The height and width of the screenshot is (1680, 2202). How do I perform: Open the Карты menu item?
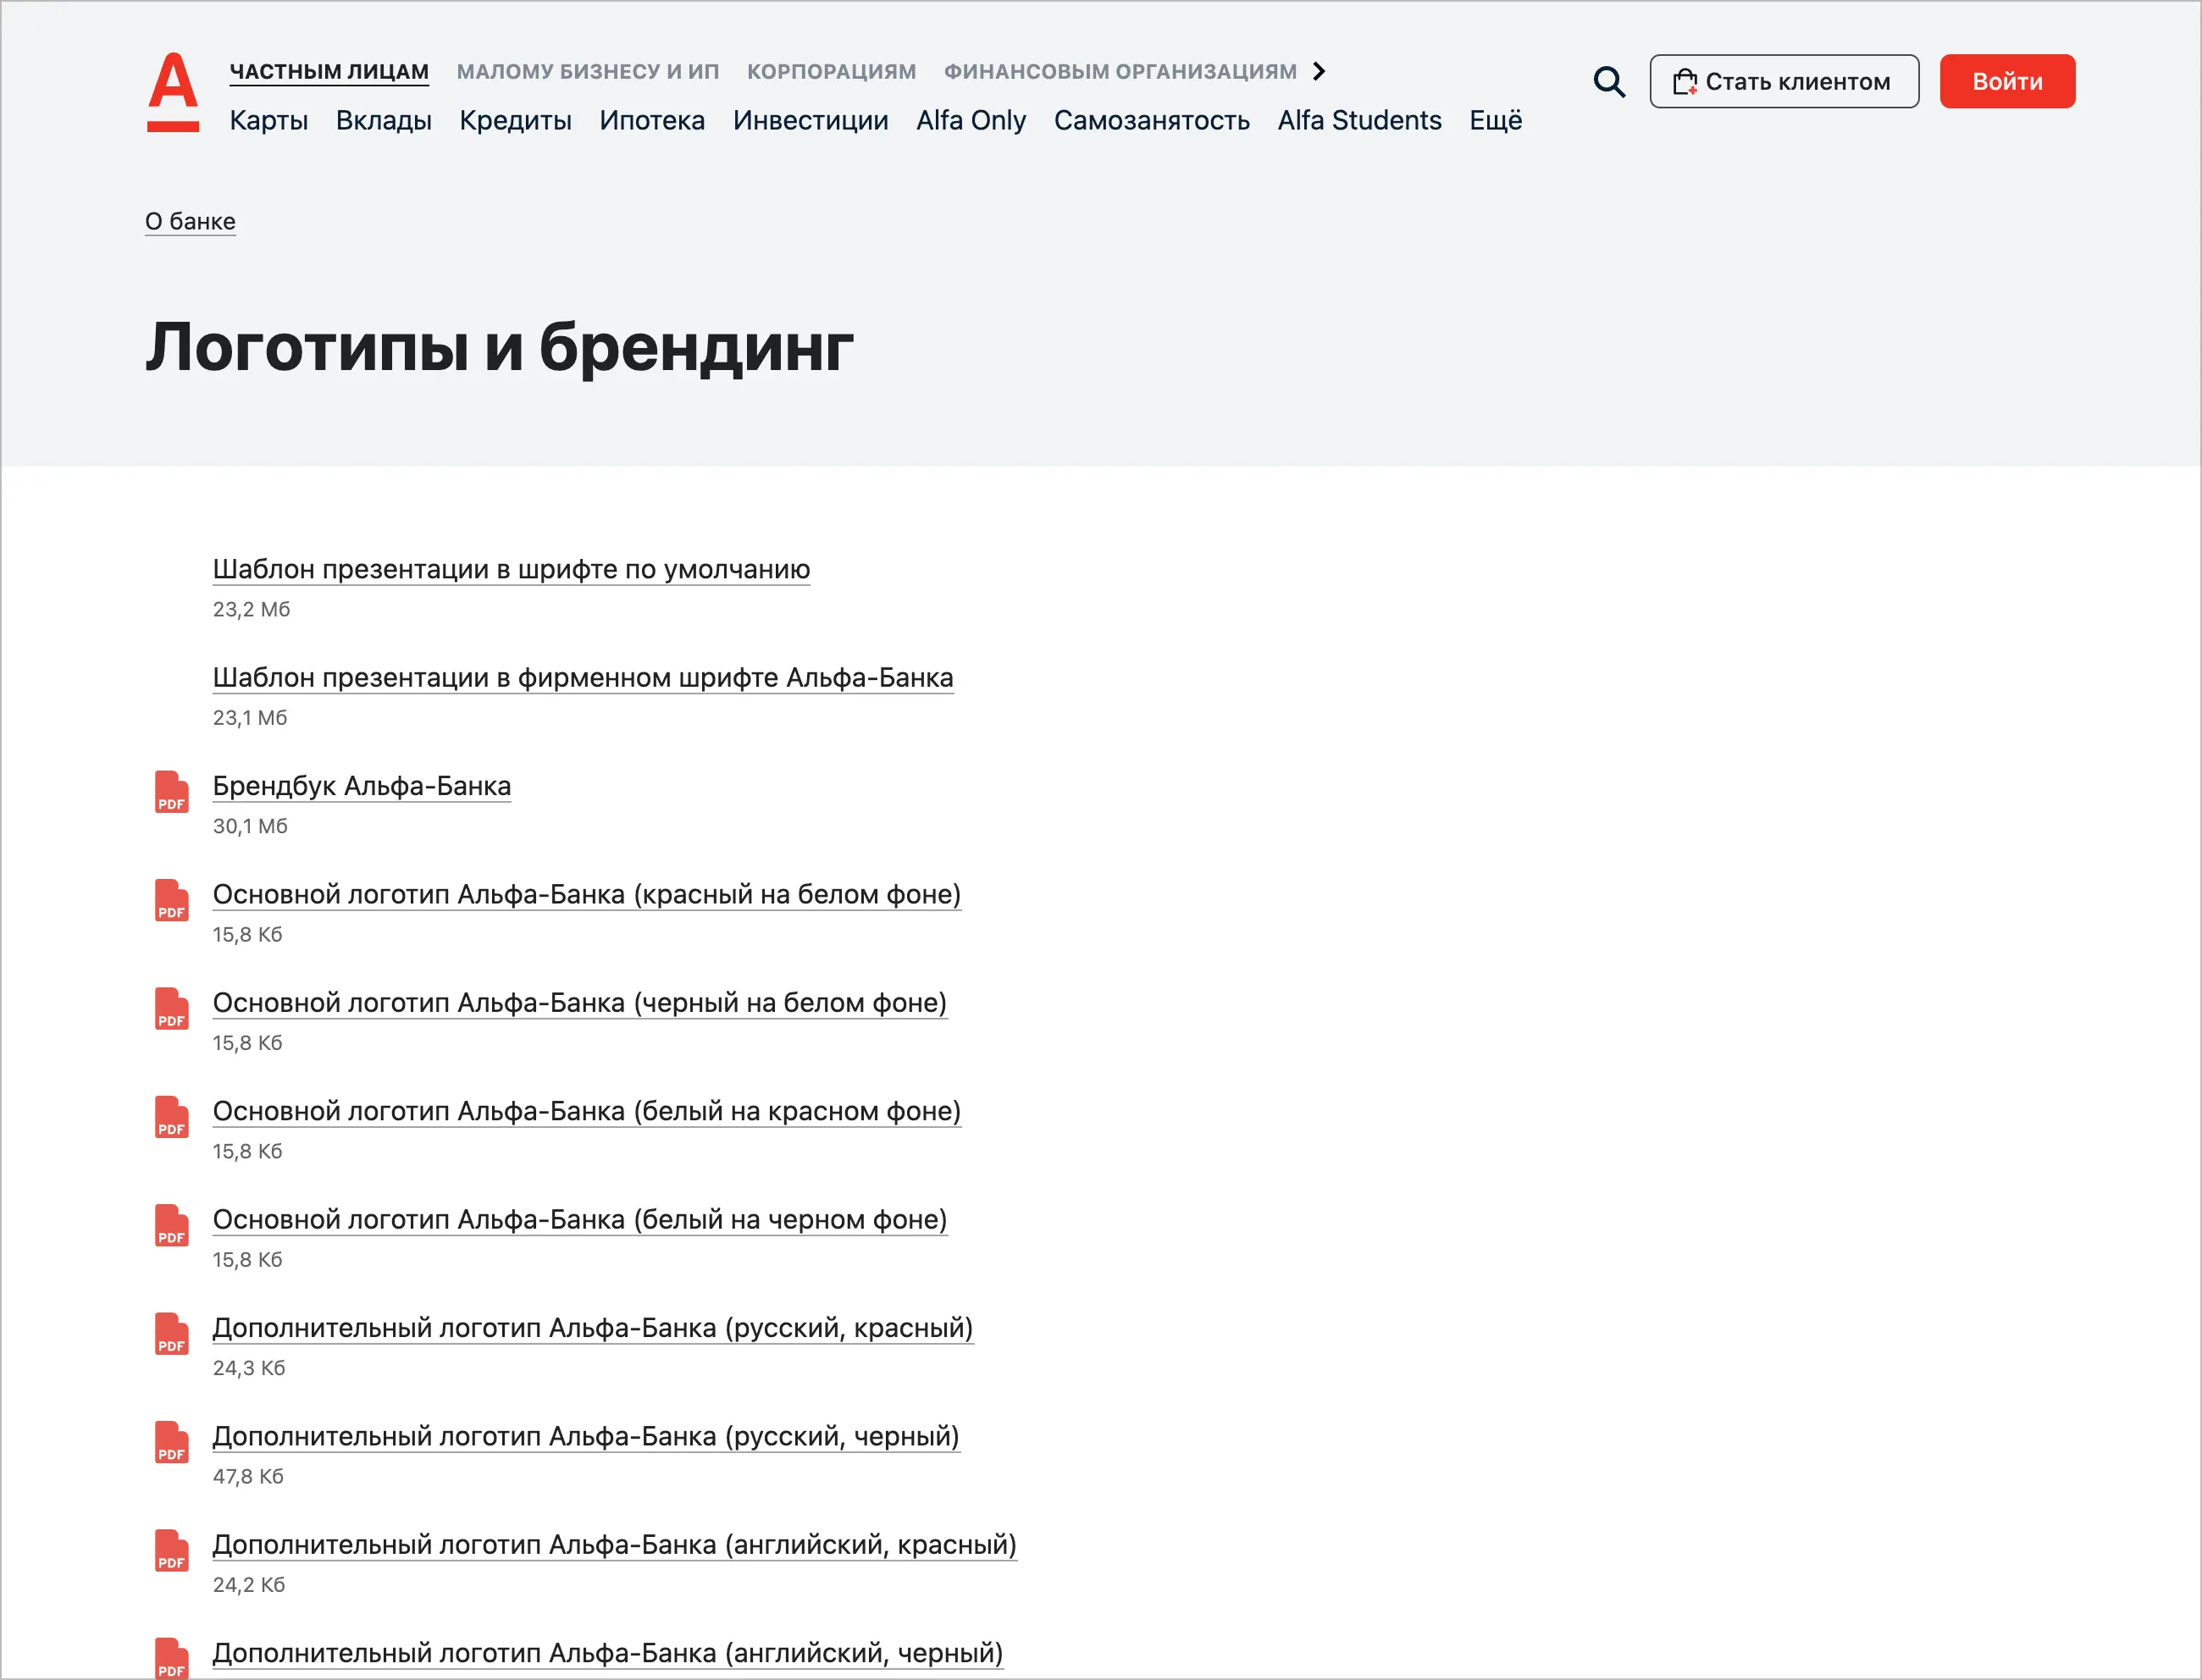pyautogui.click(x=268, y=120)
